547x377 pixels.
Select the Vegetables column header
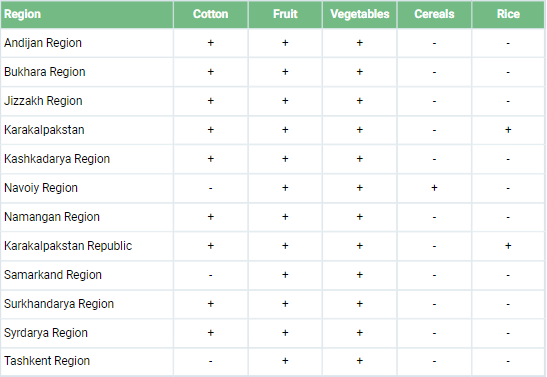click(360, 14)
